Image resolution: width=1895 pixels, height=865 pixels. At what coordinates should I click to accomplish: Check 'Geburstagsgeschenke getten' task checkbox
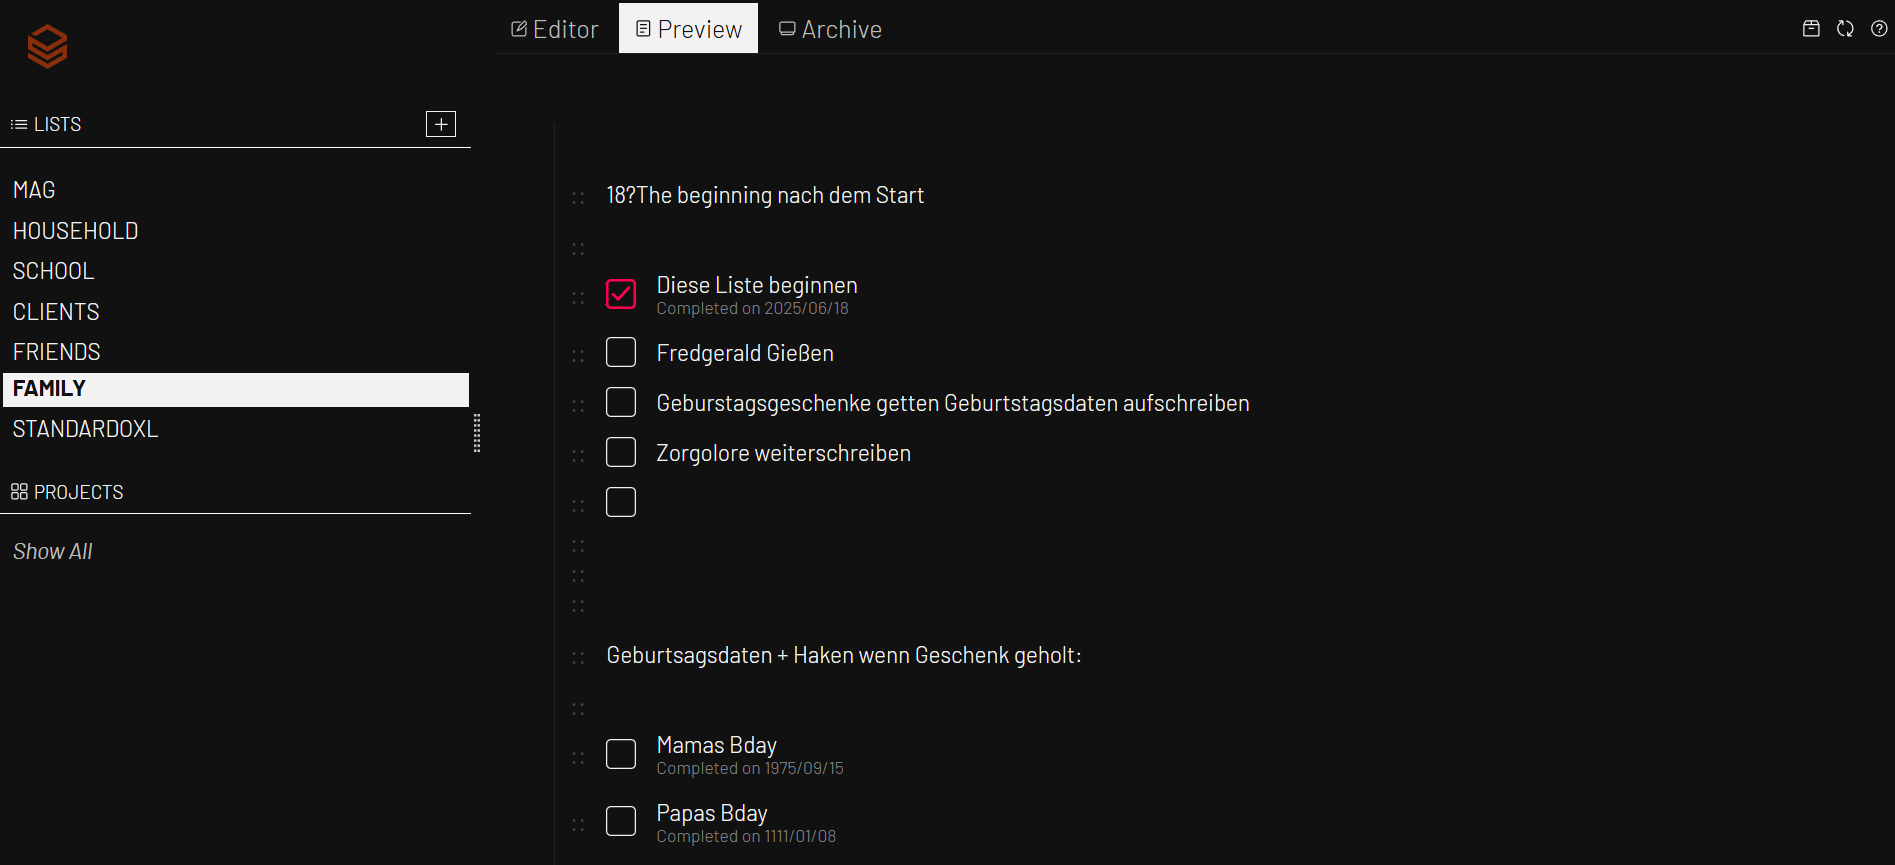(621, 402)
